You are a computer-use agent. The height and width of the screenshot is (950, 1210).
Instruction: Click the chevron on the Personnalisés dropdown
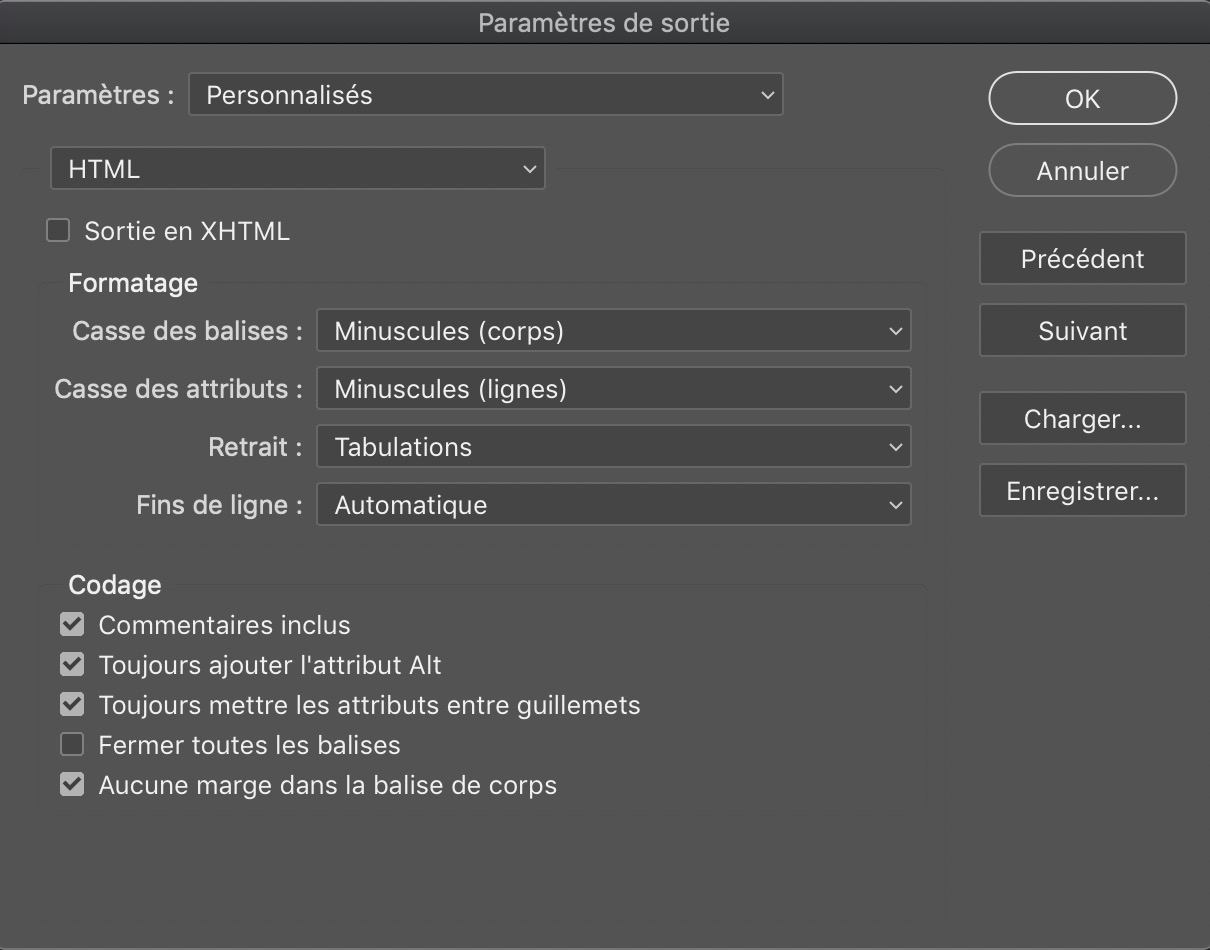767,94
